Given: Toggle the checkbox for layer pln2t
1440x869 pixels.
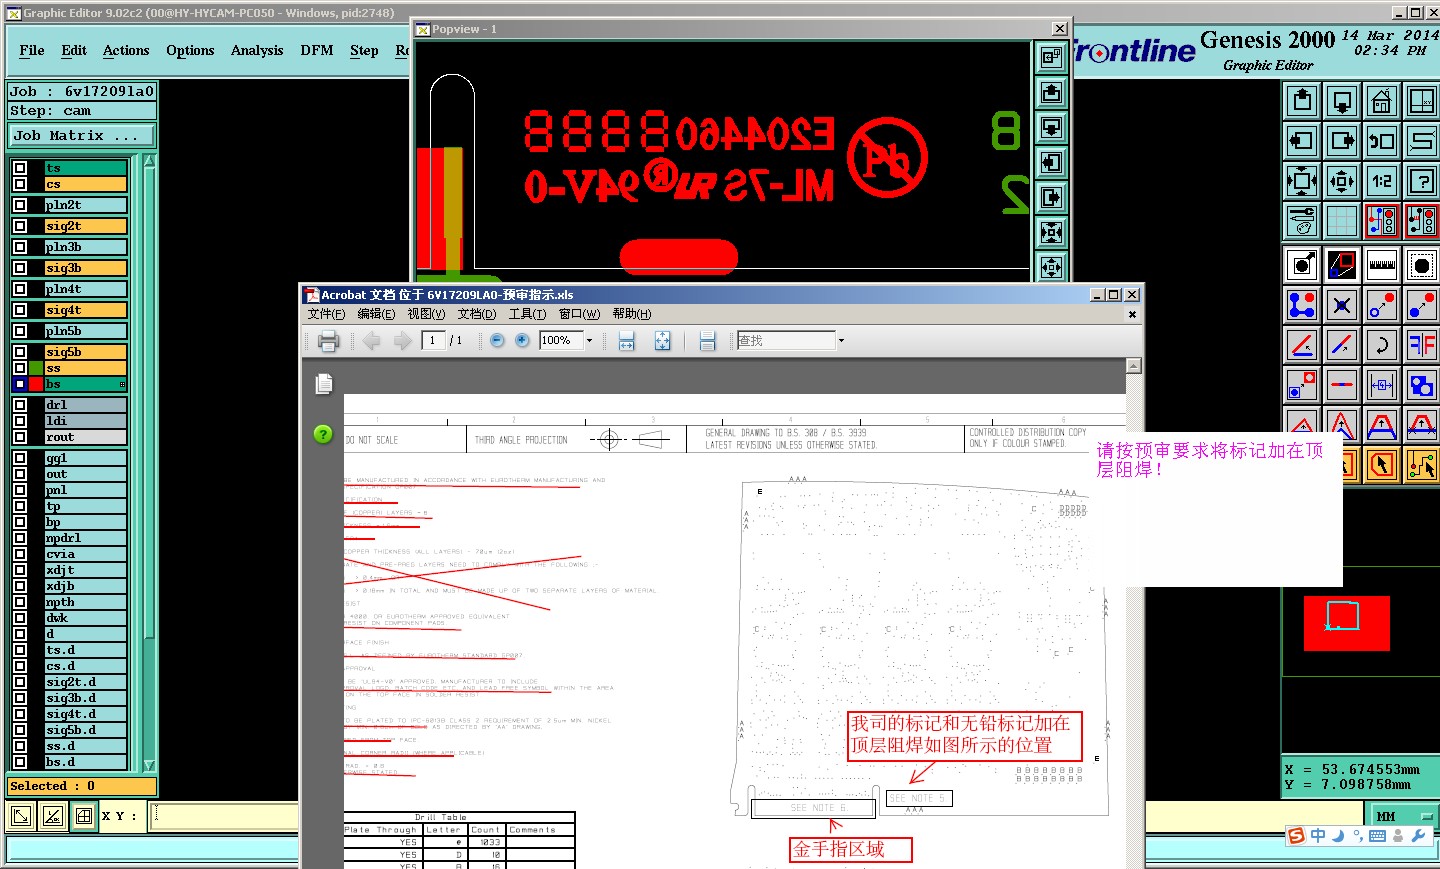Looking at the screenshot, I should pyautogui.click(x=20, y=205).
